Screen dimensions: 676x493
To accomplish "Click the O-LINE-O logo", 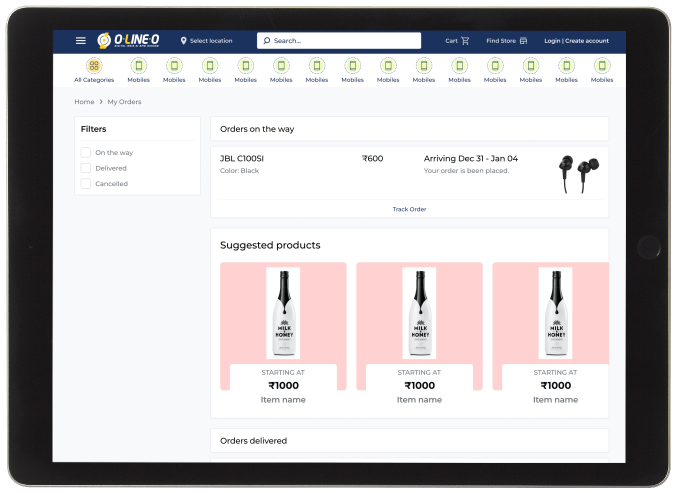I will click(128, 41).
